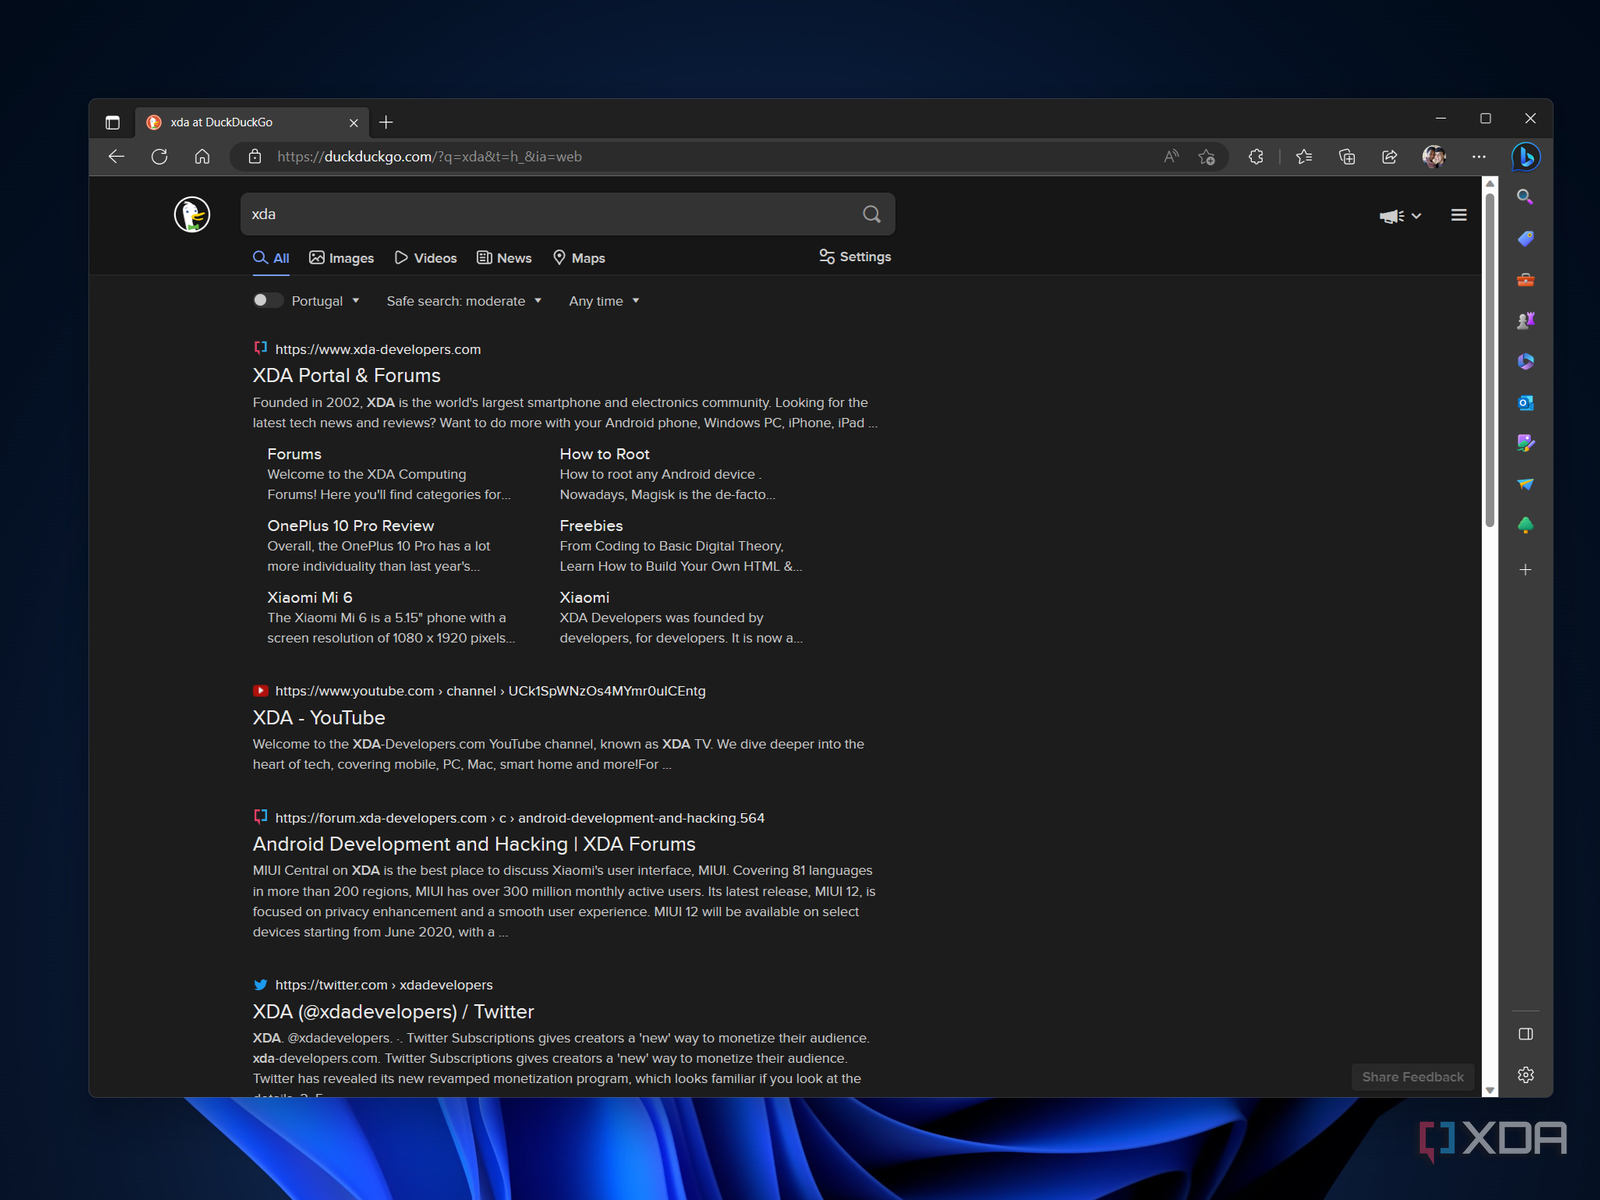Click the Share Feedback button
This screenshot has width=1600, height=1200.
1412,1077
